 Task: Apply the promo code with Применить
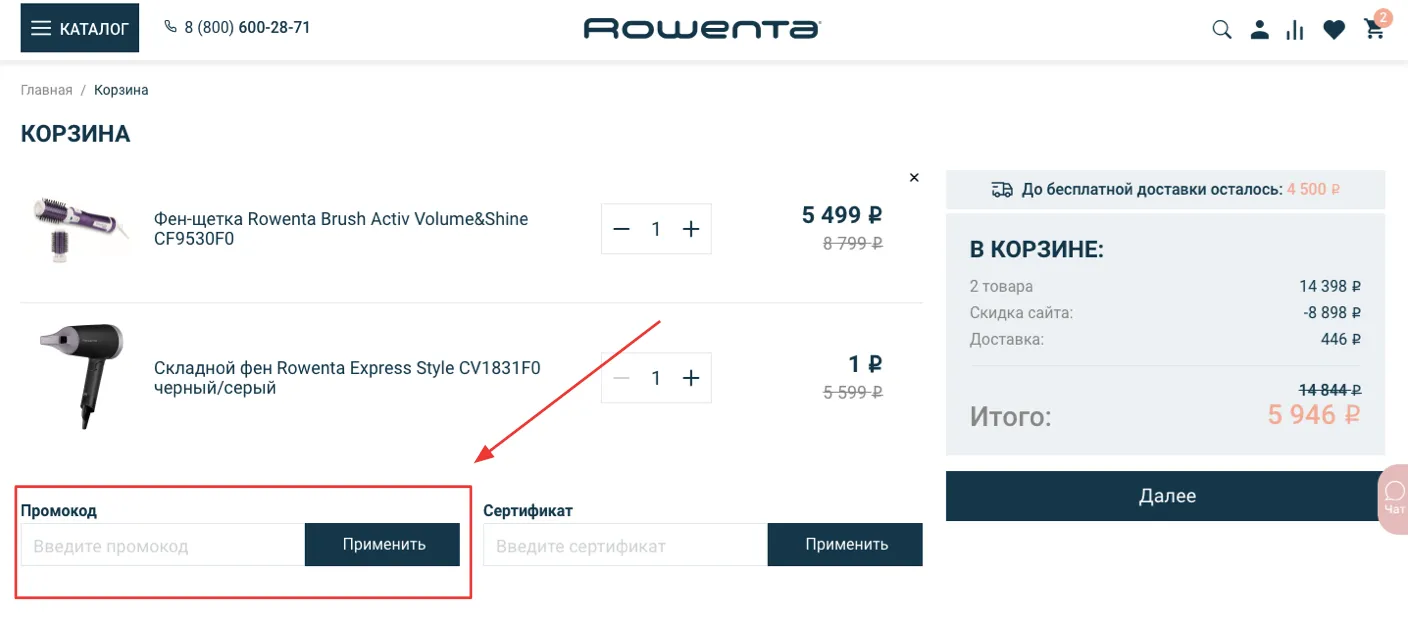(x=383, y=545)
